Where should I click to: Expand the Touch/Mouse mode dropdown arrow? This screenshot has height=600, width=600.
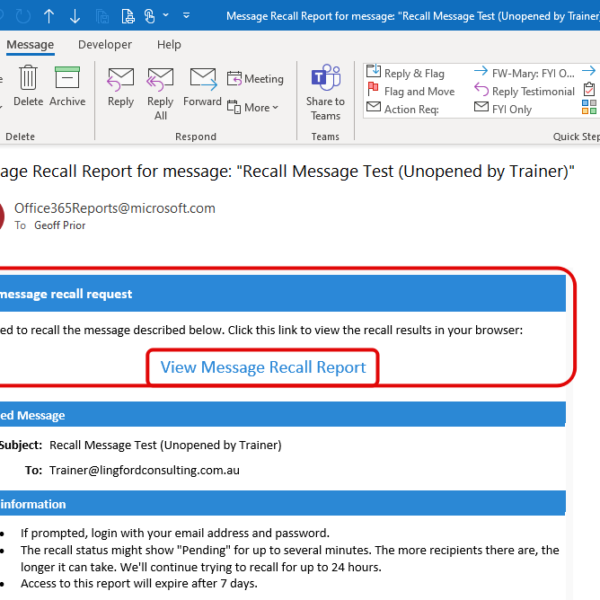[x=166, y=15]
